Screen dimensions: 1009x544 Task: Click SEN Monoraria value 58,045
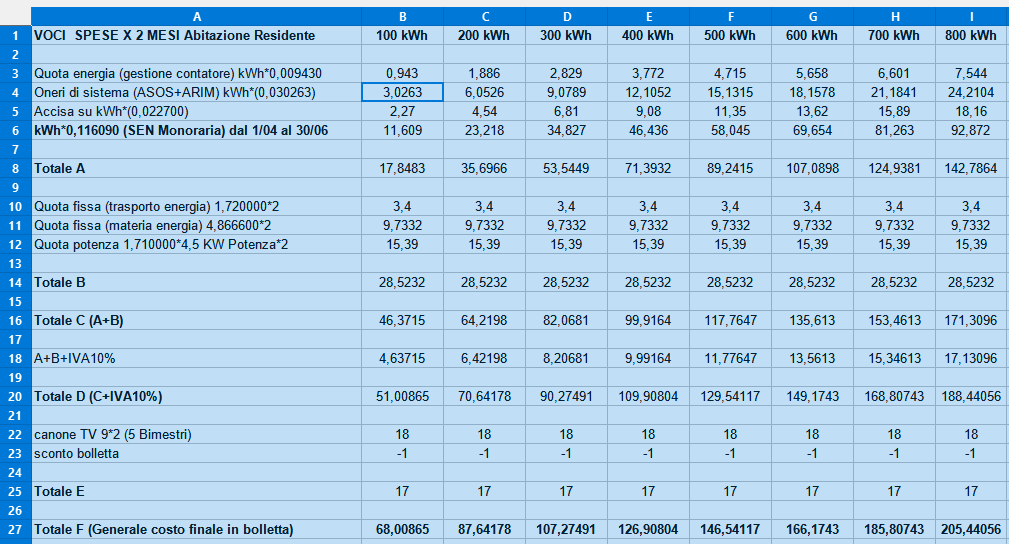tap(730, 131)
